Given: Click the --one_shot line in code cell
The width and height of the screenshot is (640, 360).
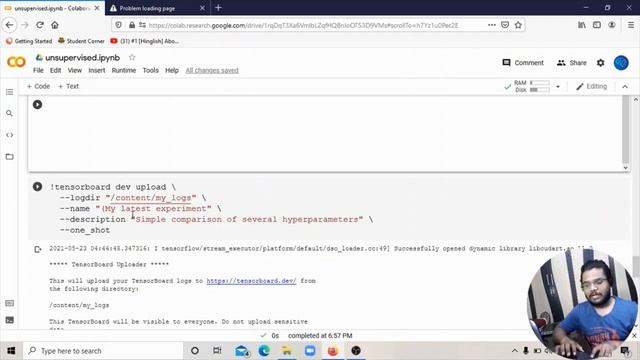Looking at the screenshot, I should pos(85,230).
